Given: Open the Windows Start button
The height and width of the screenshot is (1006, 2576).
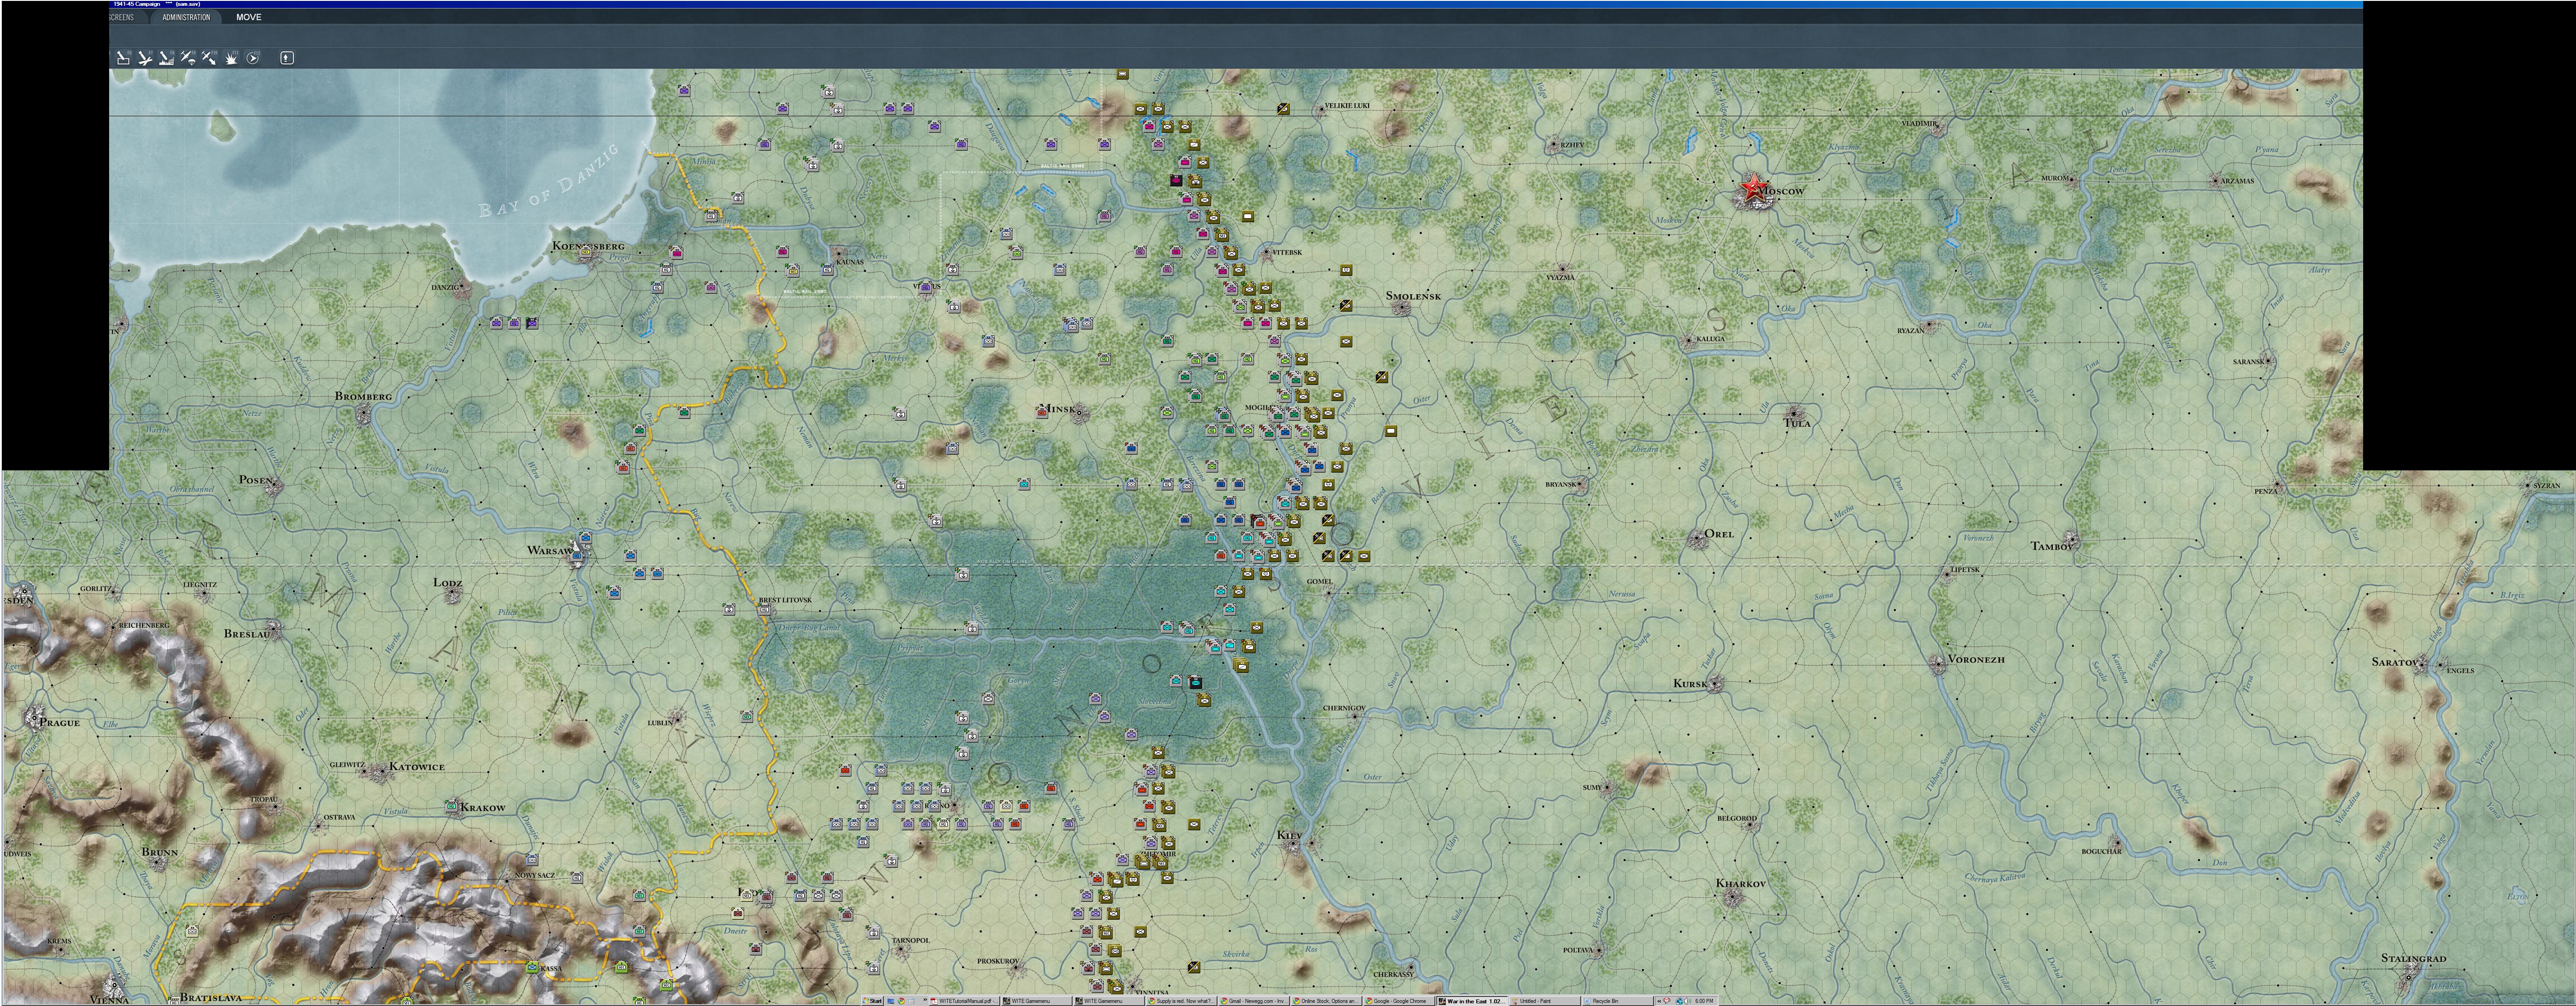Looking at the screenshot, I should pyautogui.click(x=872, y=1001).
